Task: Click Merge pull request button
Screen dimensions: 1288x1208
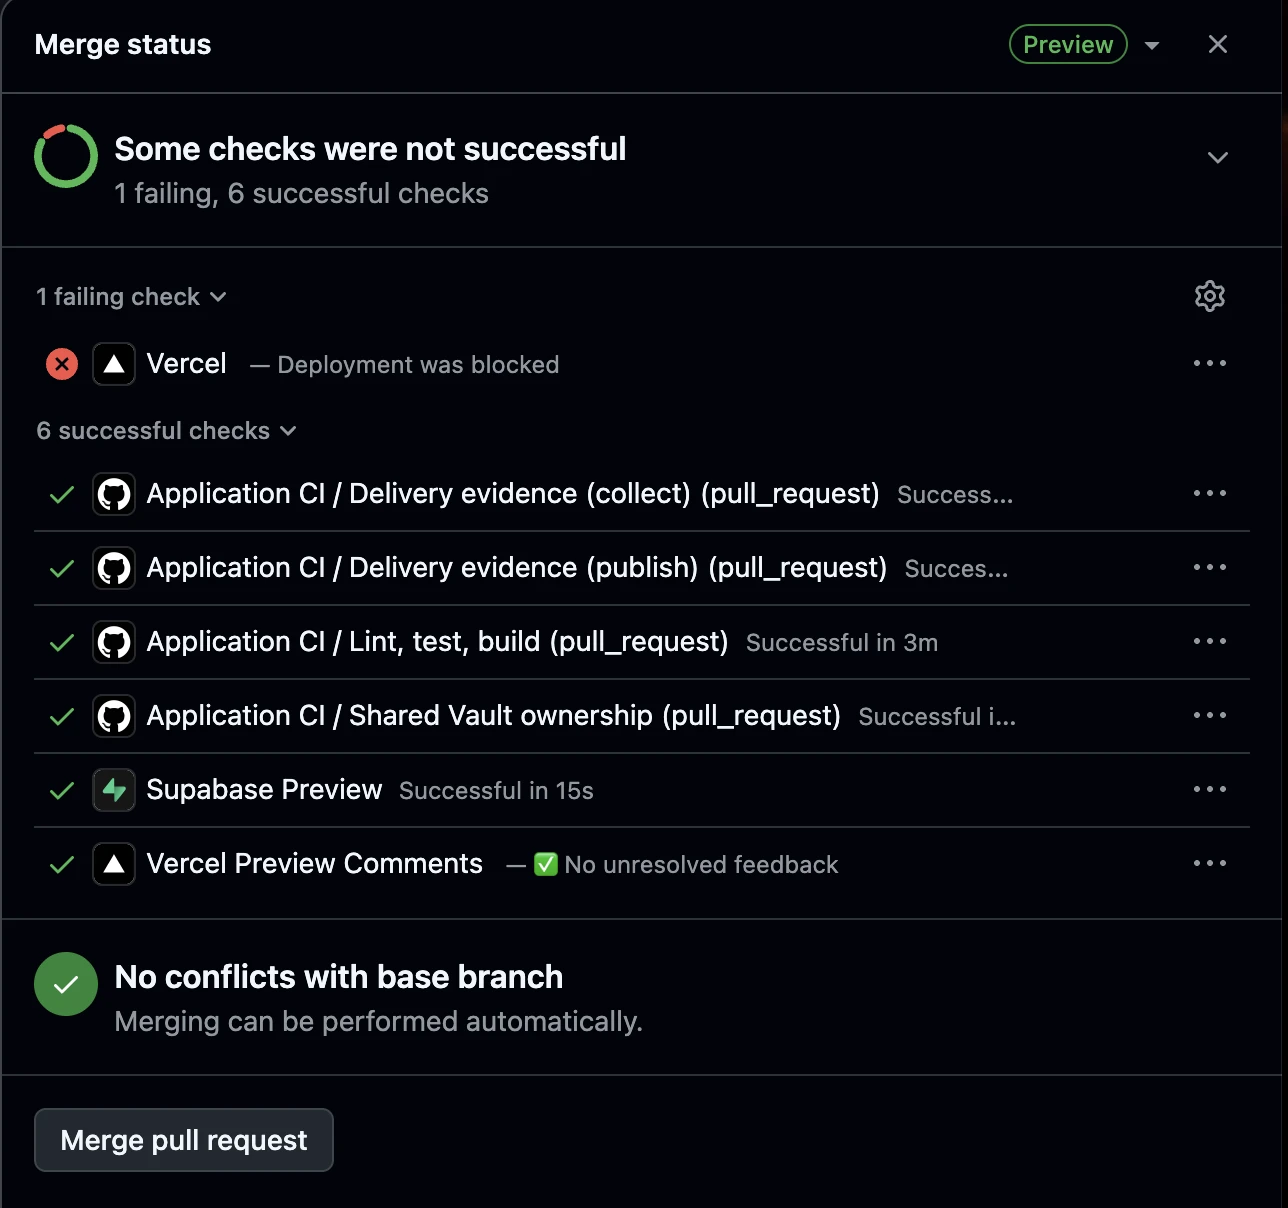Action: pyautogui.click(x=184, y=1140)
